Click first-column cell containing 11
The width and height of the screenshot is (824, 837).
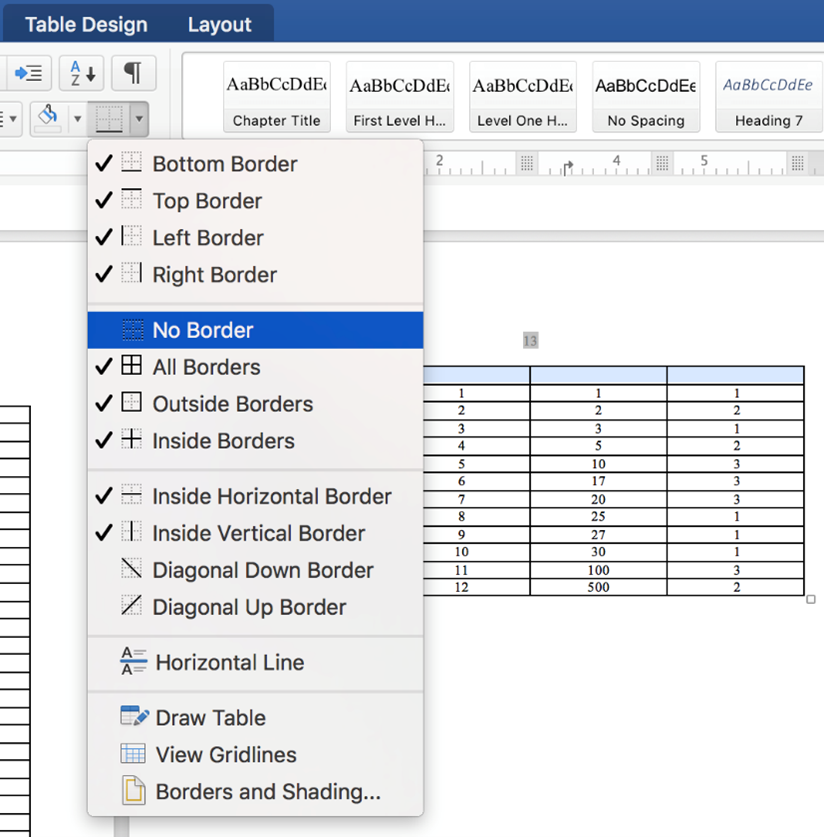pos(476,570)
